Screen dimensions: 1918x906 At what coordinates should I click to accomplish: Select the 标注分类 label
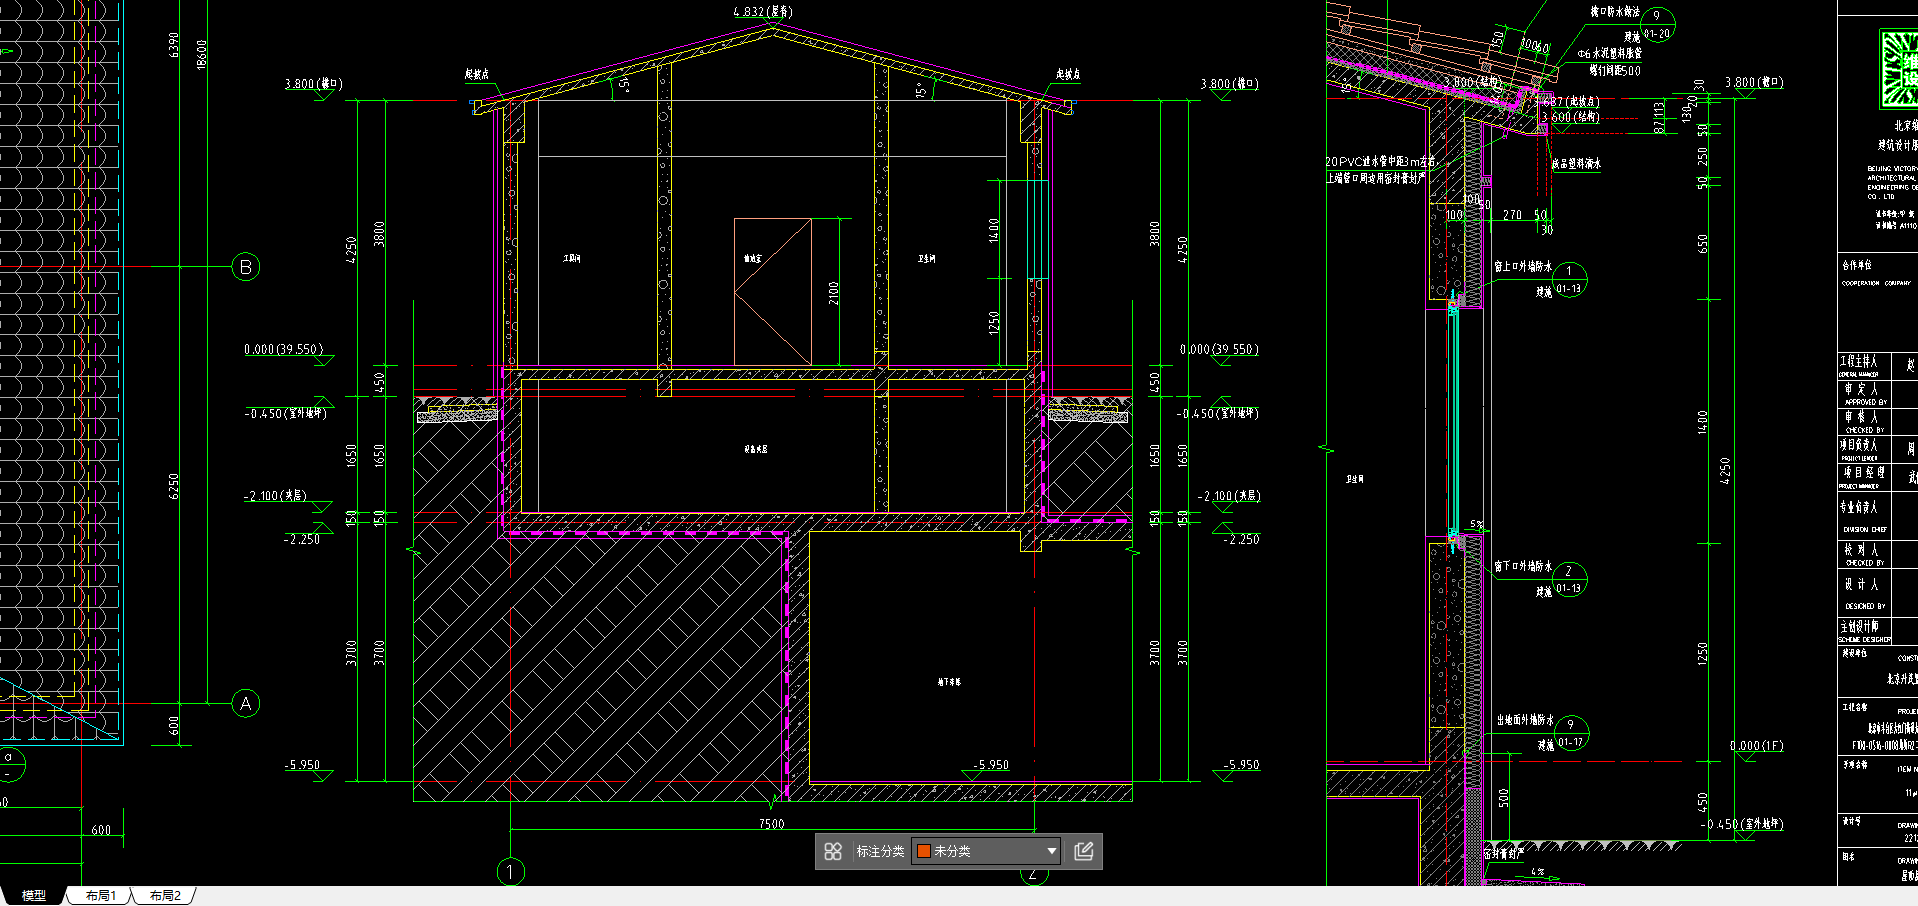880,851
